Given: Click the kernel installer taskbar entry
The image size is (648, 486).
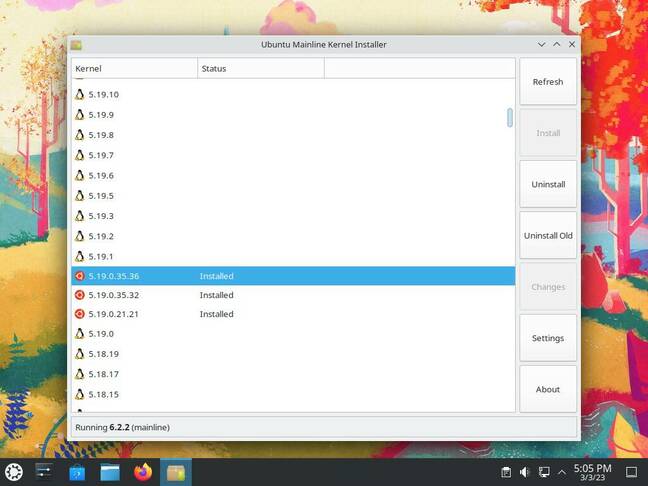Looking at the screenshot, I should (x=176, y=473).
